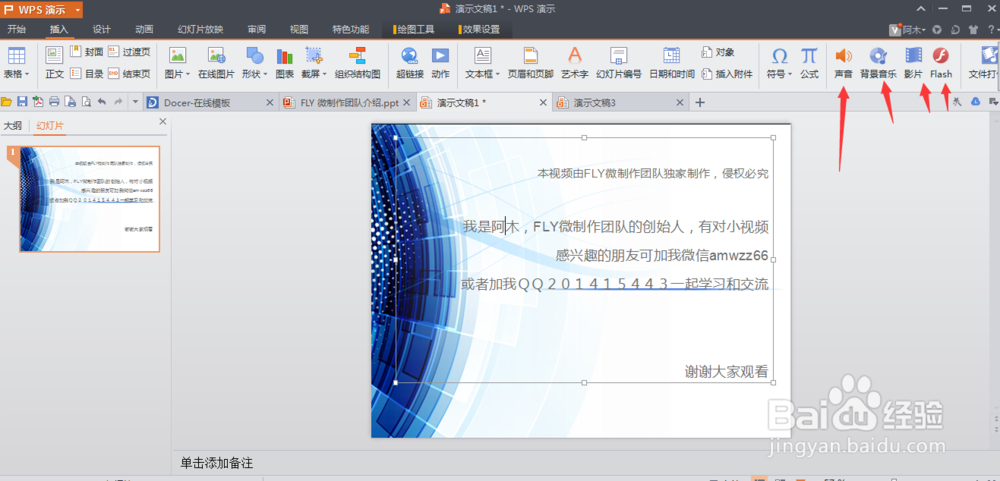Viewport: 1000px width, 481px height.
Task: Insert 声音 sound
Action: 844,63
